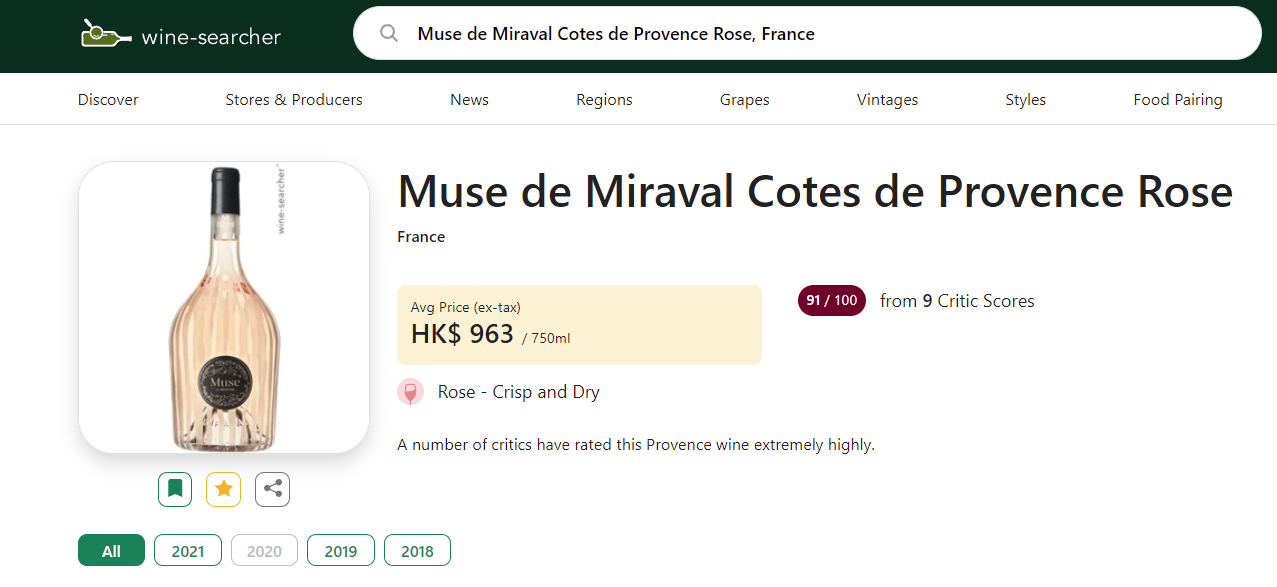Select the 2021 vintage pill
1277x587 pixels.
(x=188, y=551)
